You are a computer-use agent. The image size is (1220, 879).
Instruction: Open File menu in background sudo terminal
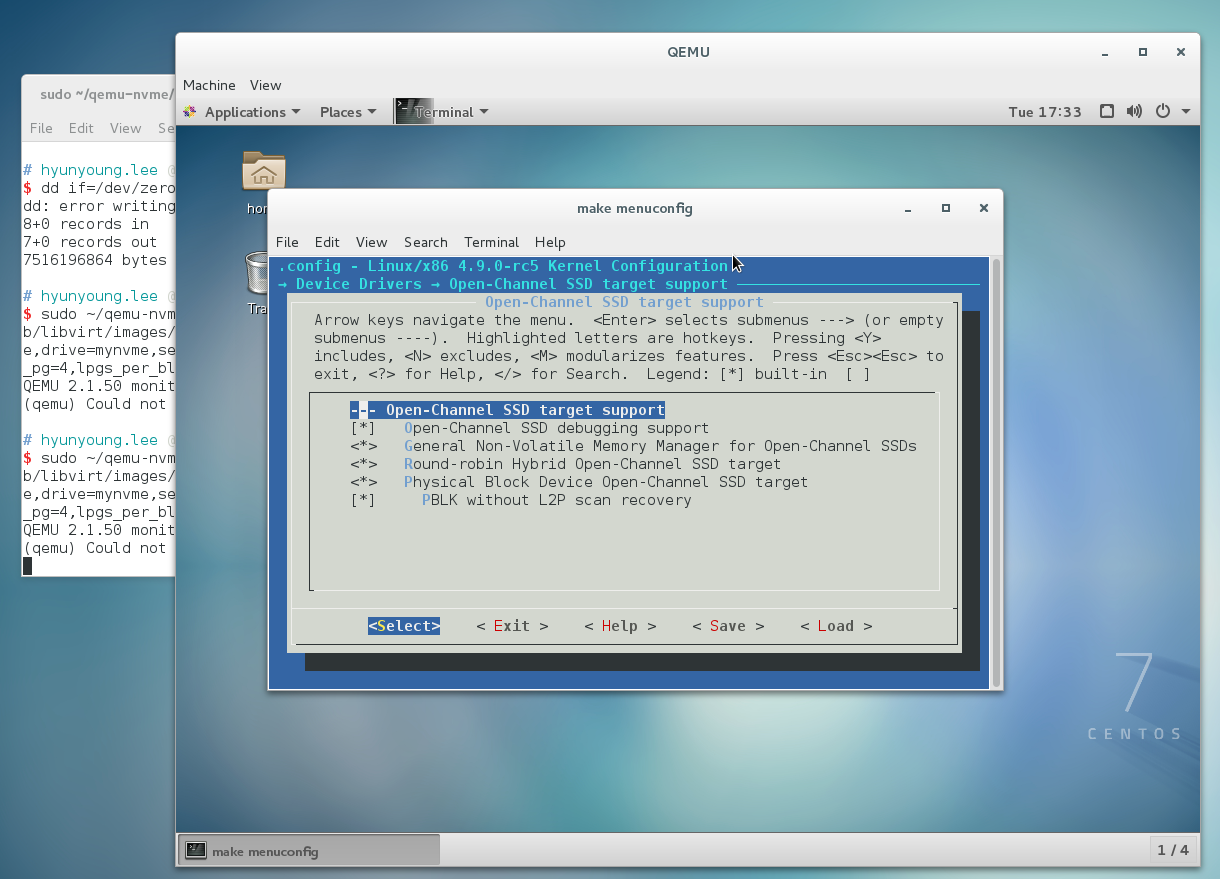click(41, 128)
